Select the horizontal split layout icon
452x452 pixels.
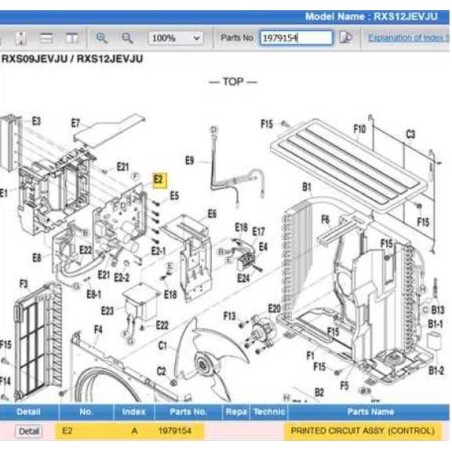point(46,38)
